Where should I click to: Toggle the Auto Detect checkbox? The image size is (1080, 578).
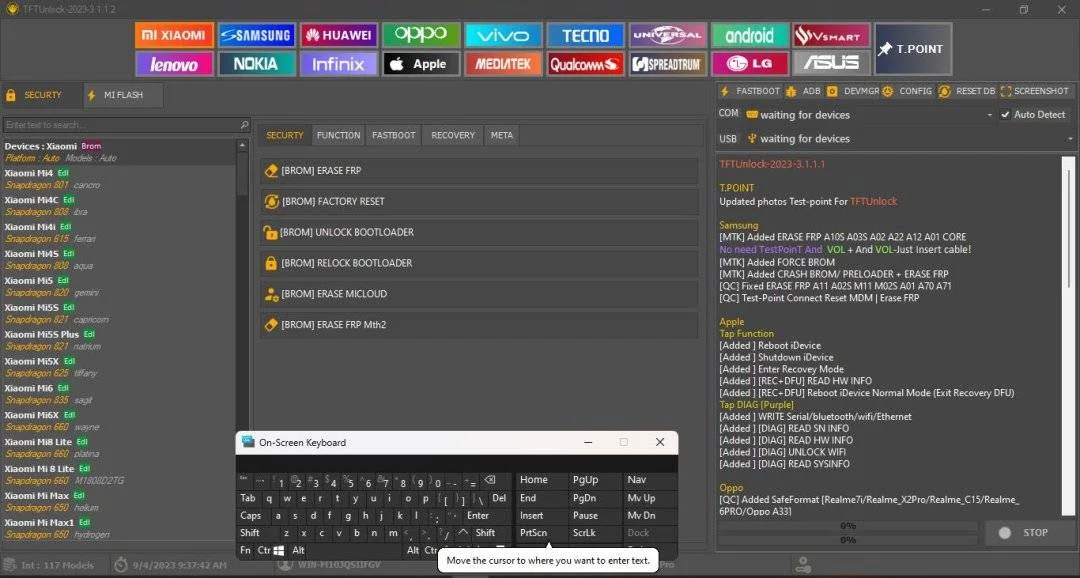tap(1006, 114)
